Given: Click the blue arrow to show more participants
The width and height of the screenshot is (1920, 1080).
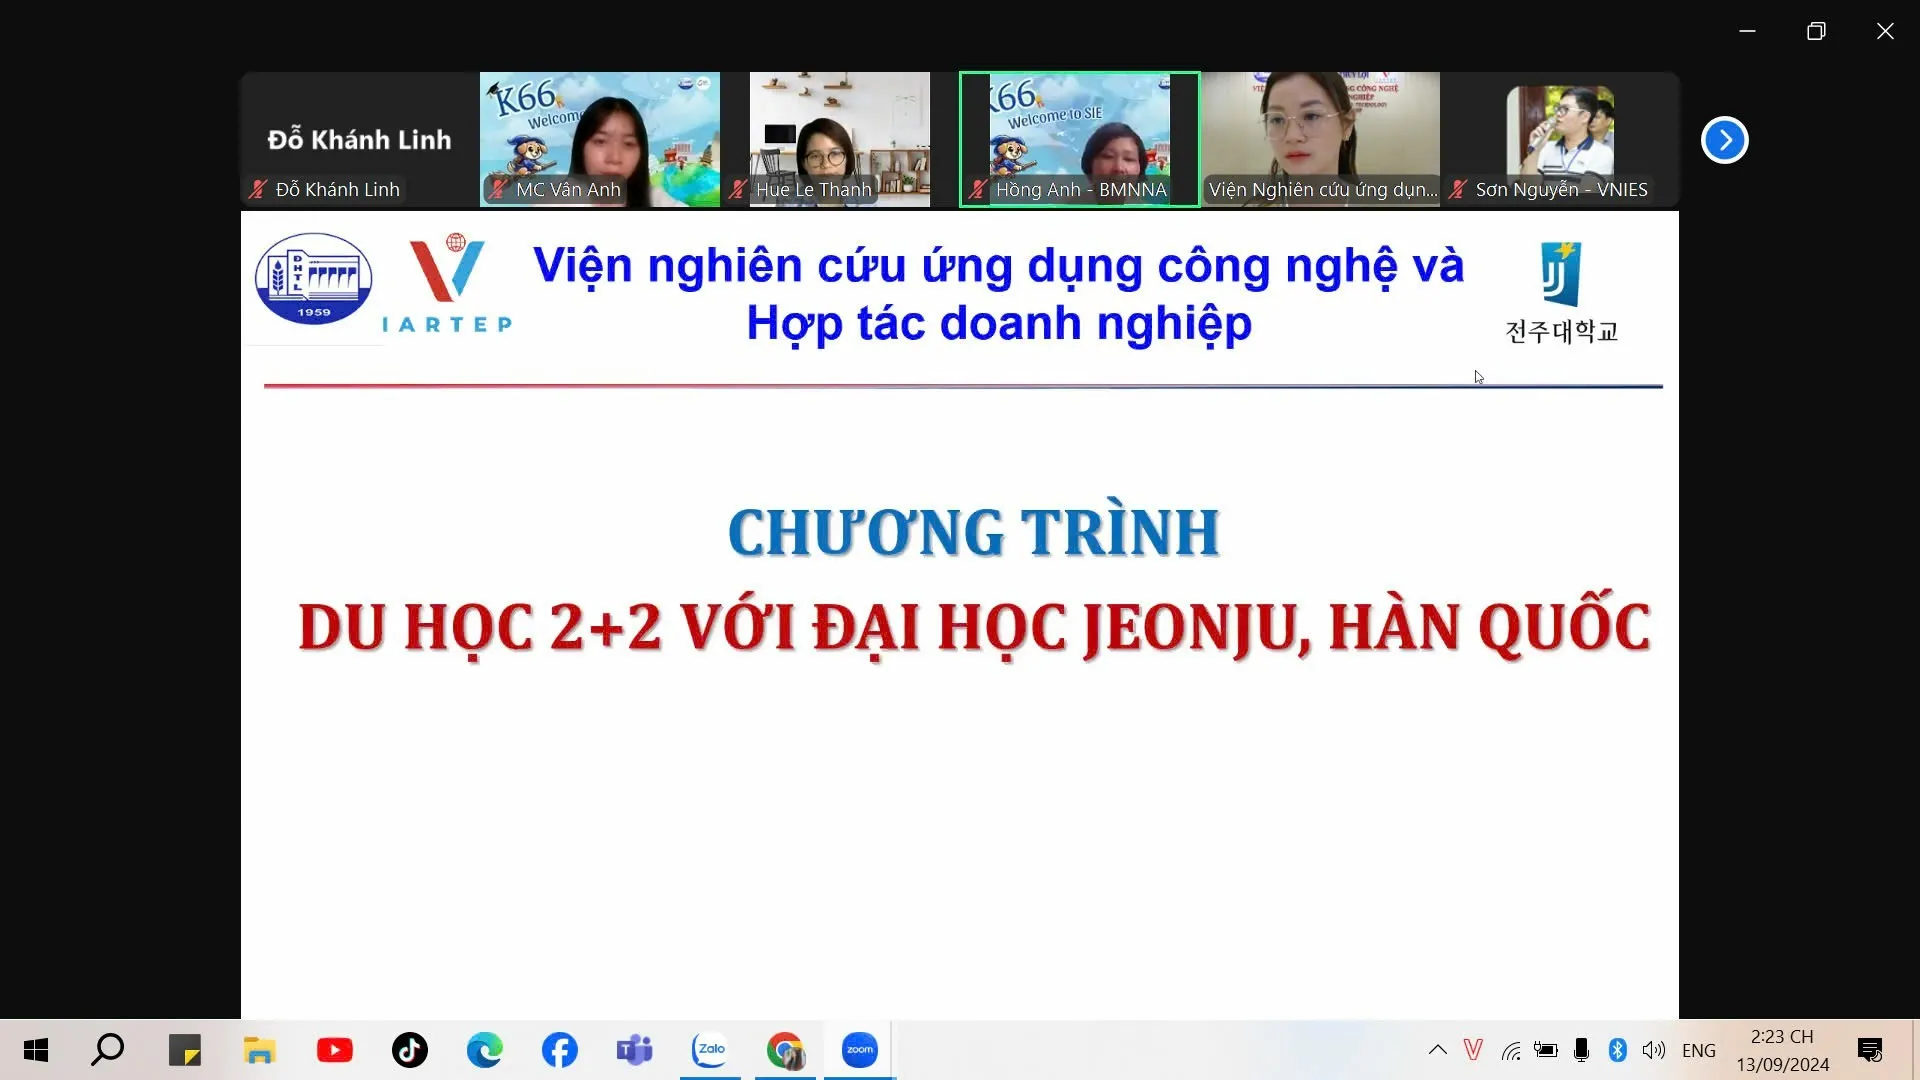Looking at the screenshot, I should [x=1724, y=140].
